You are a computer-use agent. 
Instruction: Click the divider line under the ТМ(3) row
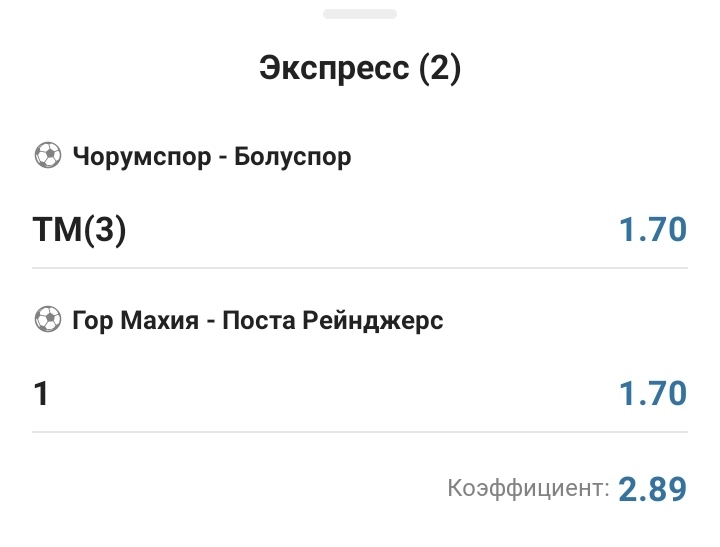360,268
